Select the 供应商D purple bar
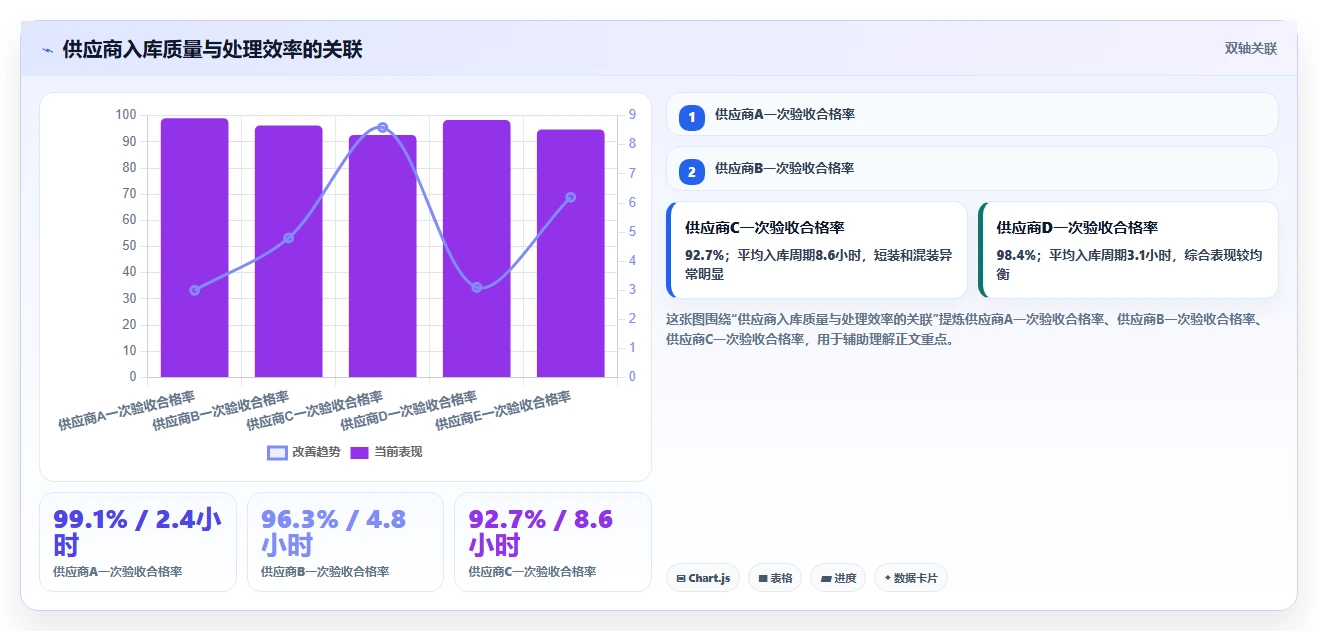This screenshot has height=631, width=1318. (x=477, y=248)
